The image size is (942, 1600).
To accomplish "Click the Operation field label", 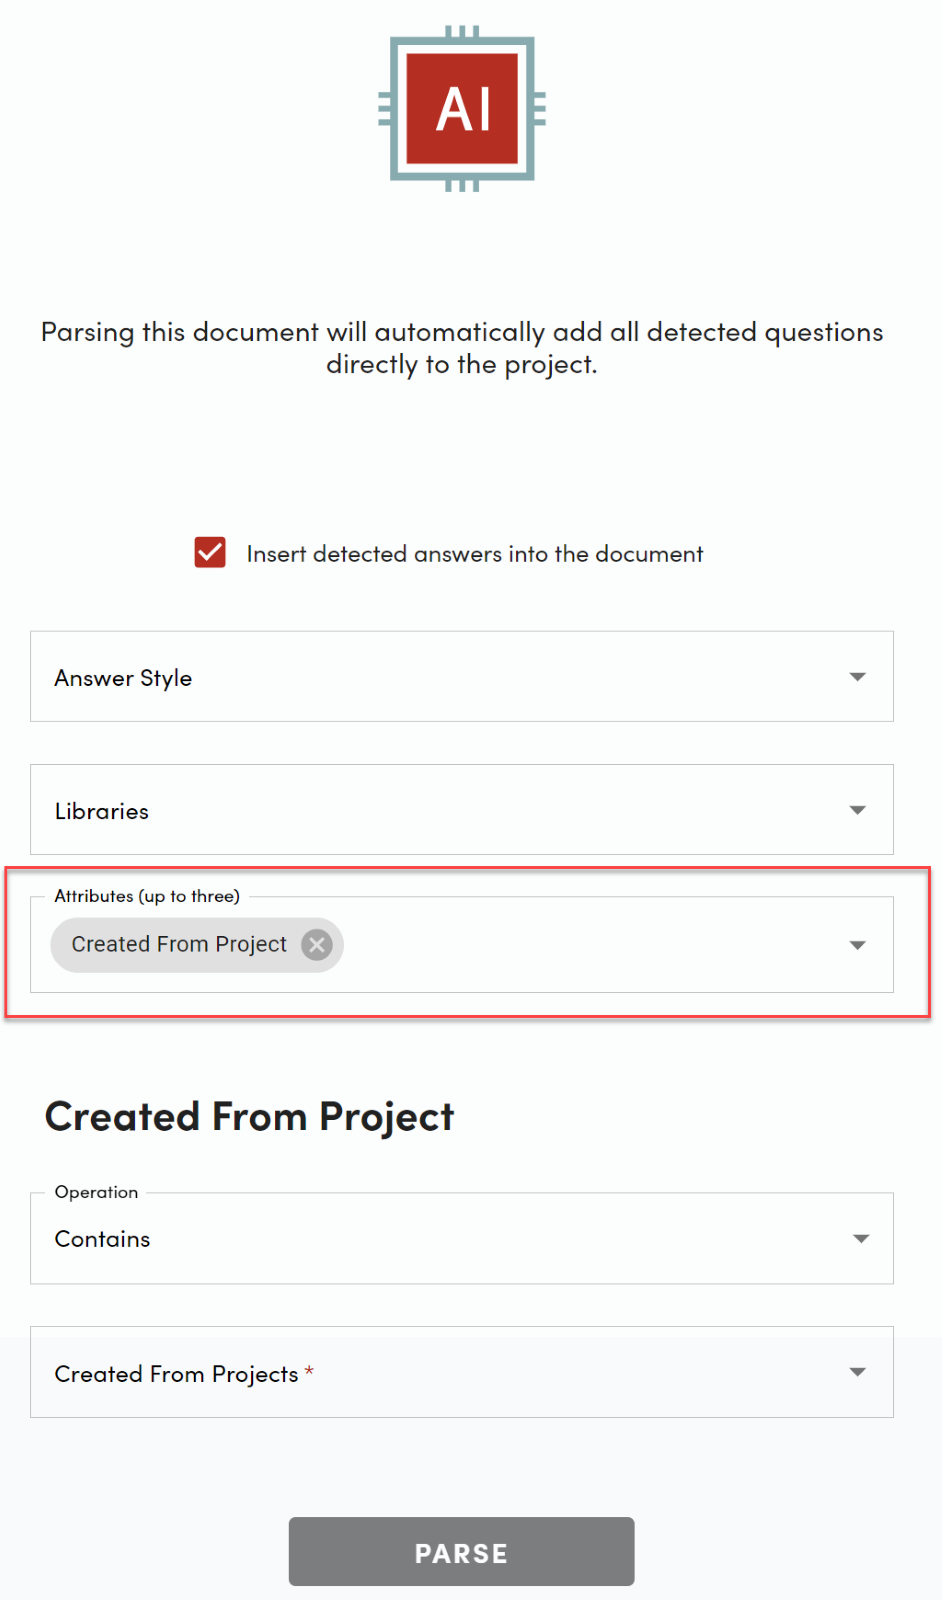I will pos(97,1192).
